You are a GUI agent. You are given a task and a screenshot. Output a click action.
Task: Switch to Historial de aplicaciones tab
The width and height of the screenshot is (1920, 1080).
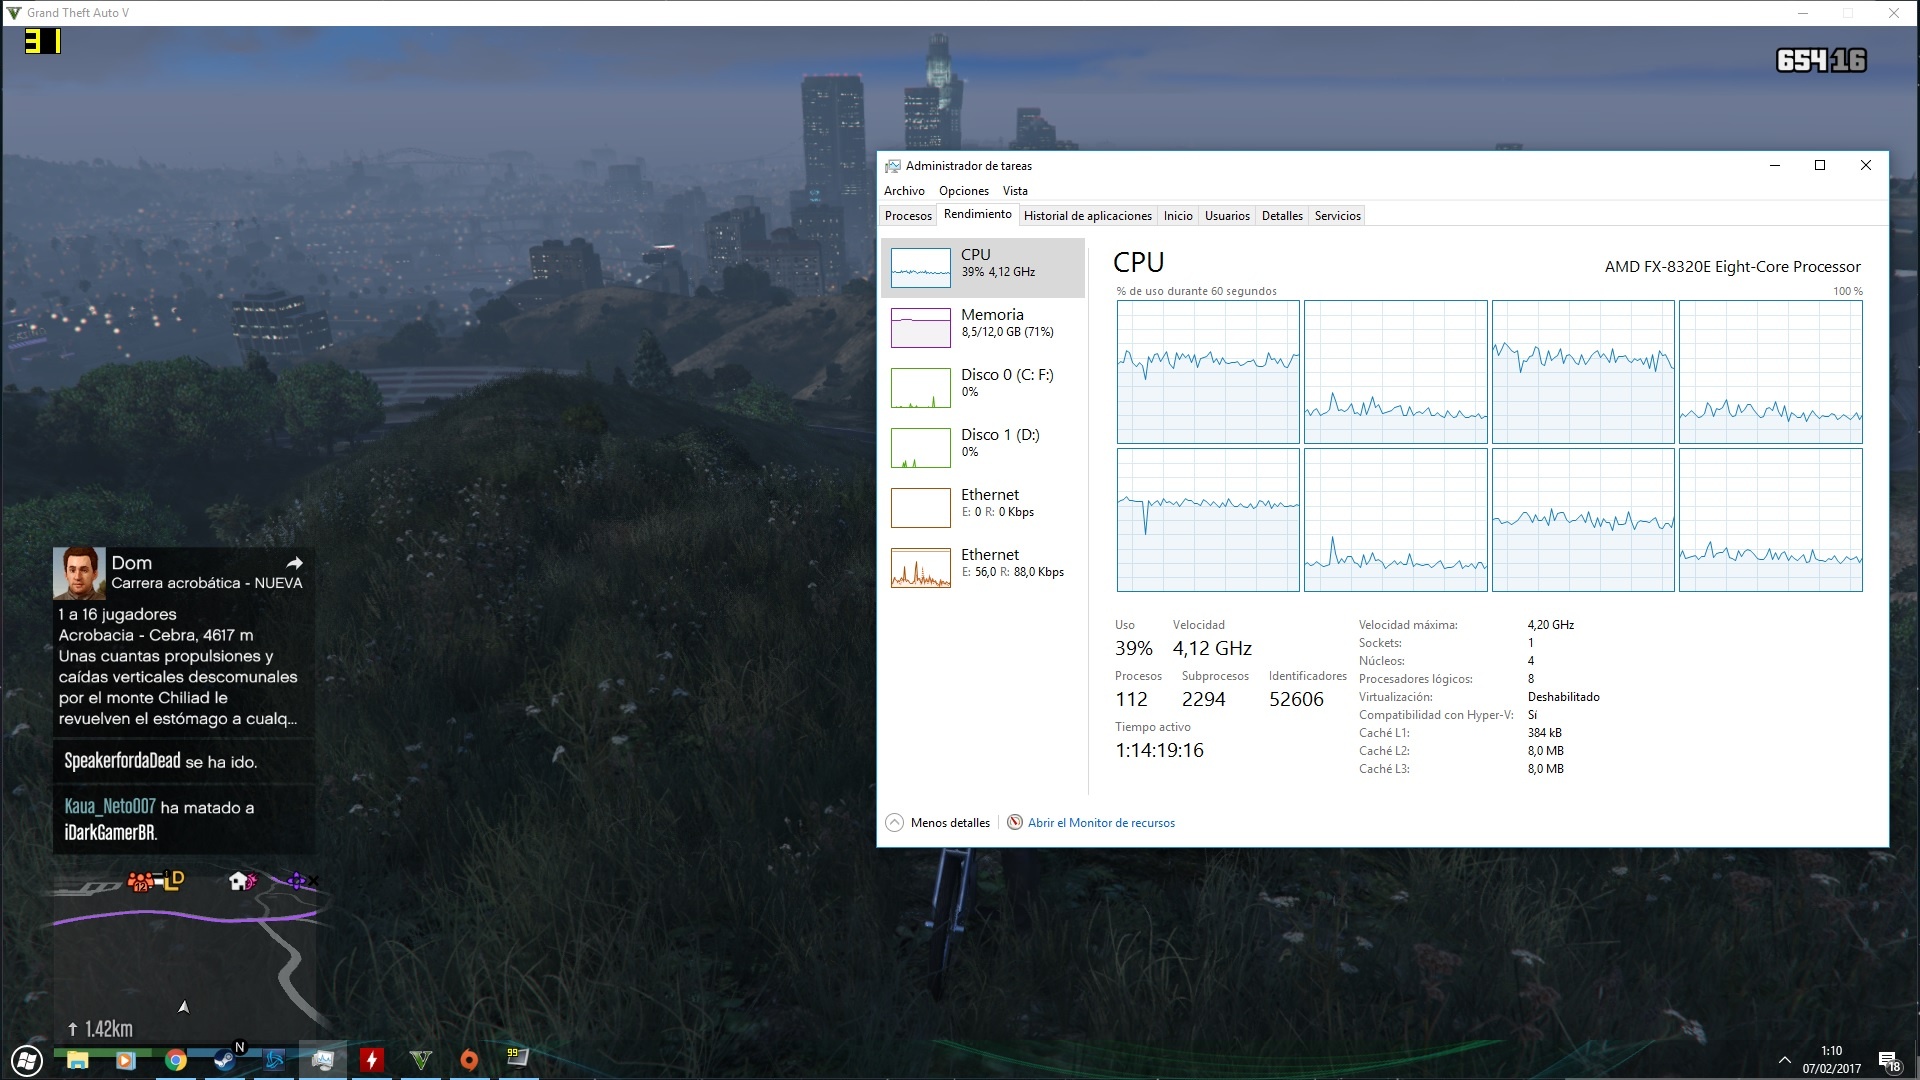[x=1088, y=216]
